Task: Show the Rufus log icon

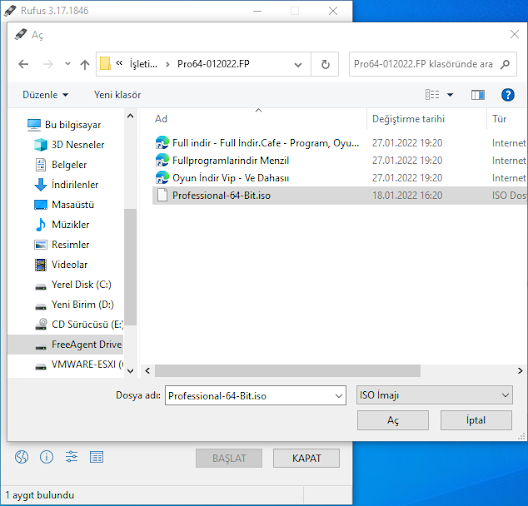Action: pos(96,457)
